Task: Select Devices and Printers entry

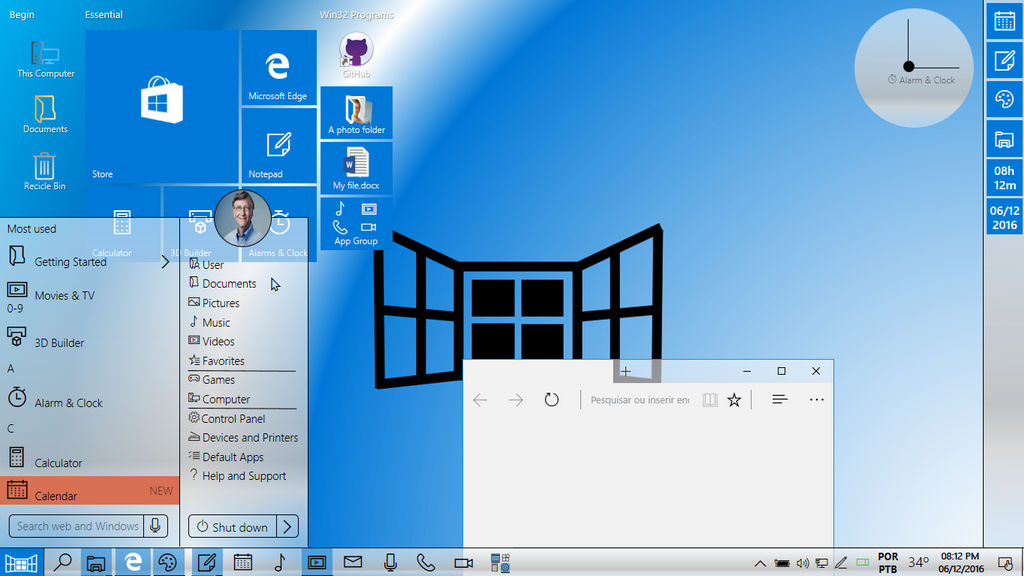Action: [243, 438]
